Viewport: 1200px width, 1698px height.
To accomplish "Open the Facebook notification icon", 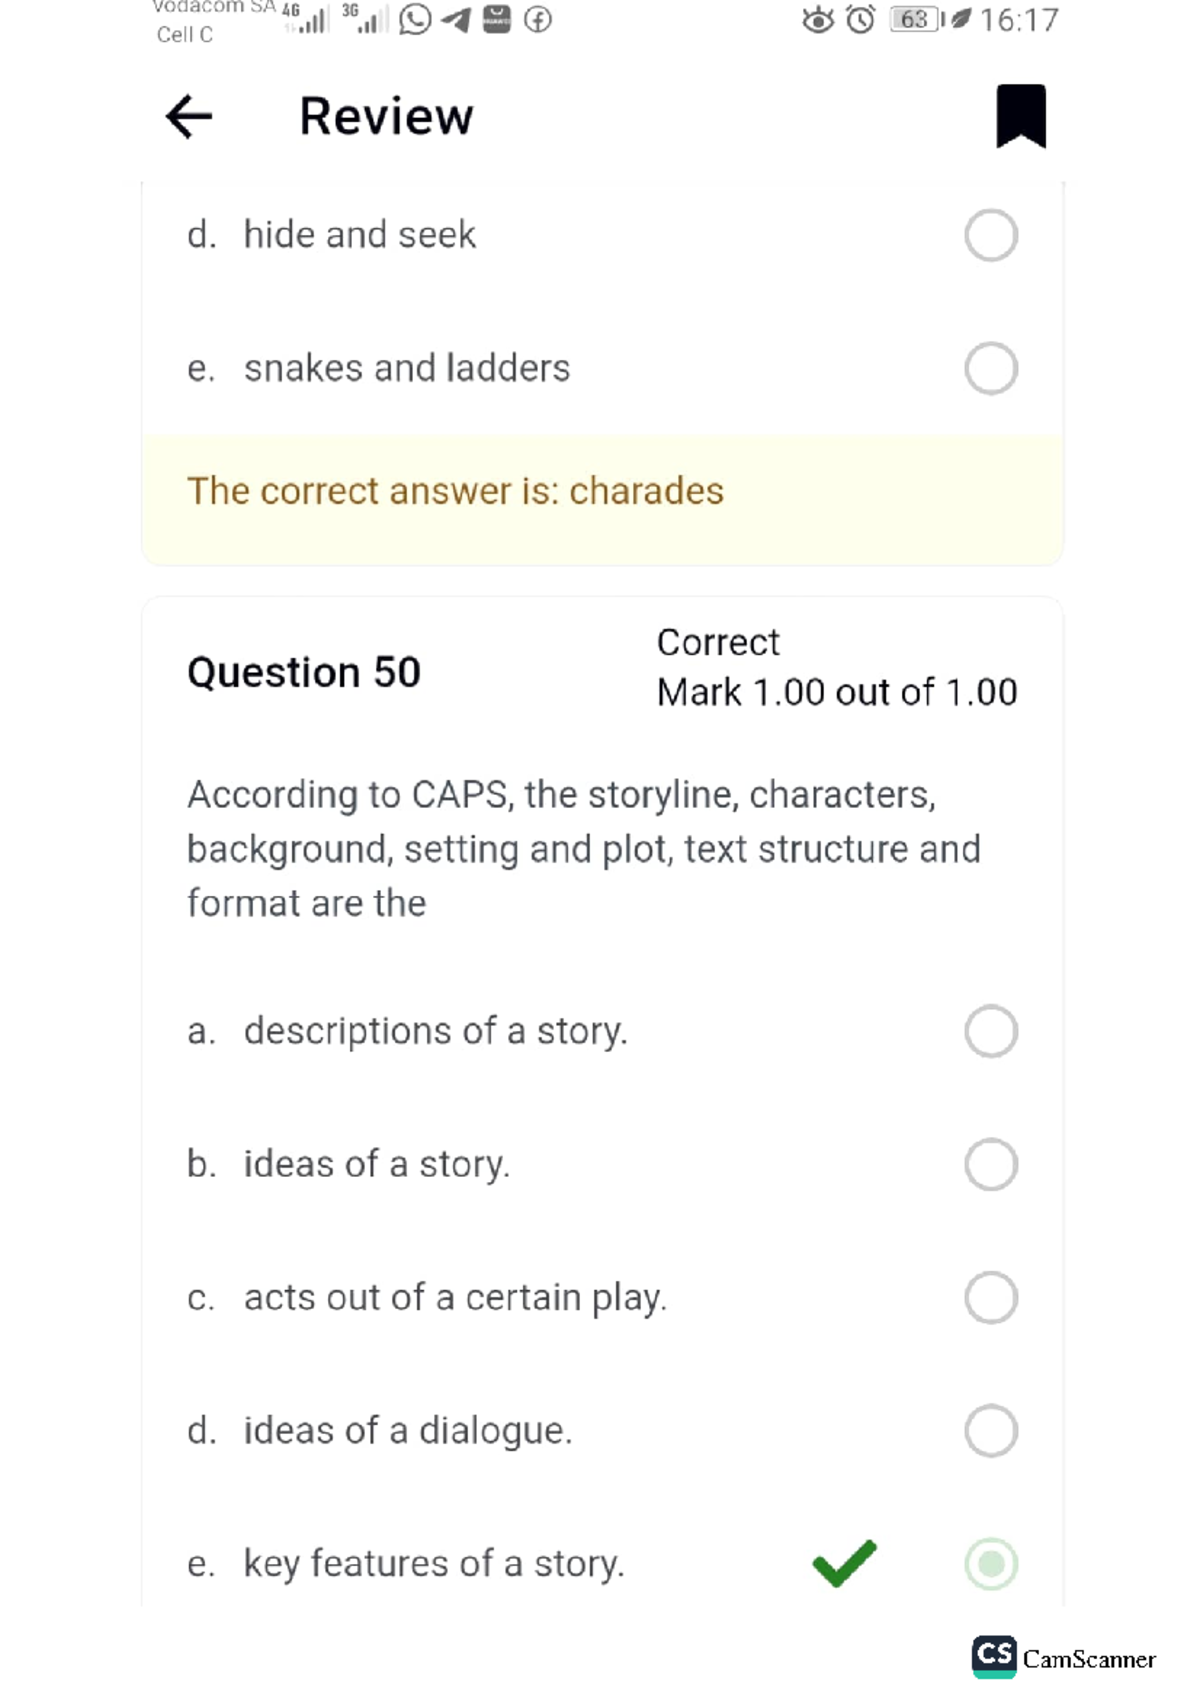I will point(538,18).
